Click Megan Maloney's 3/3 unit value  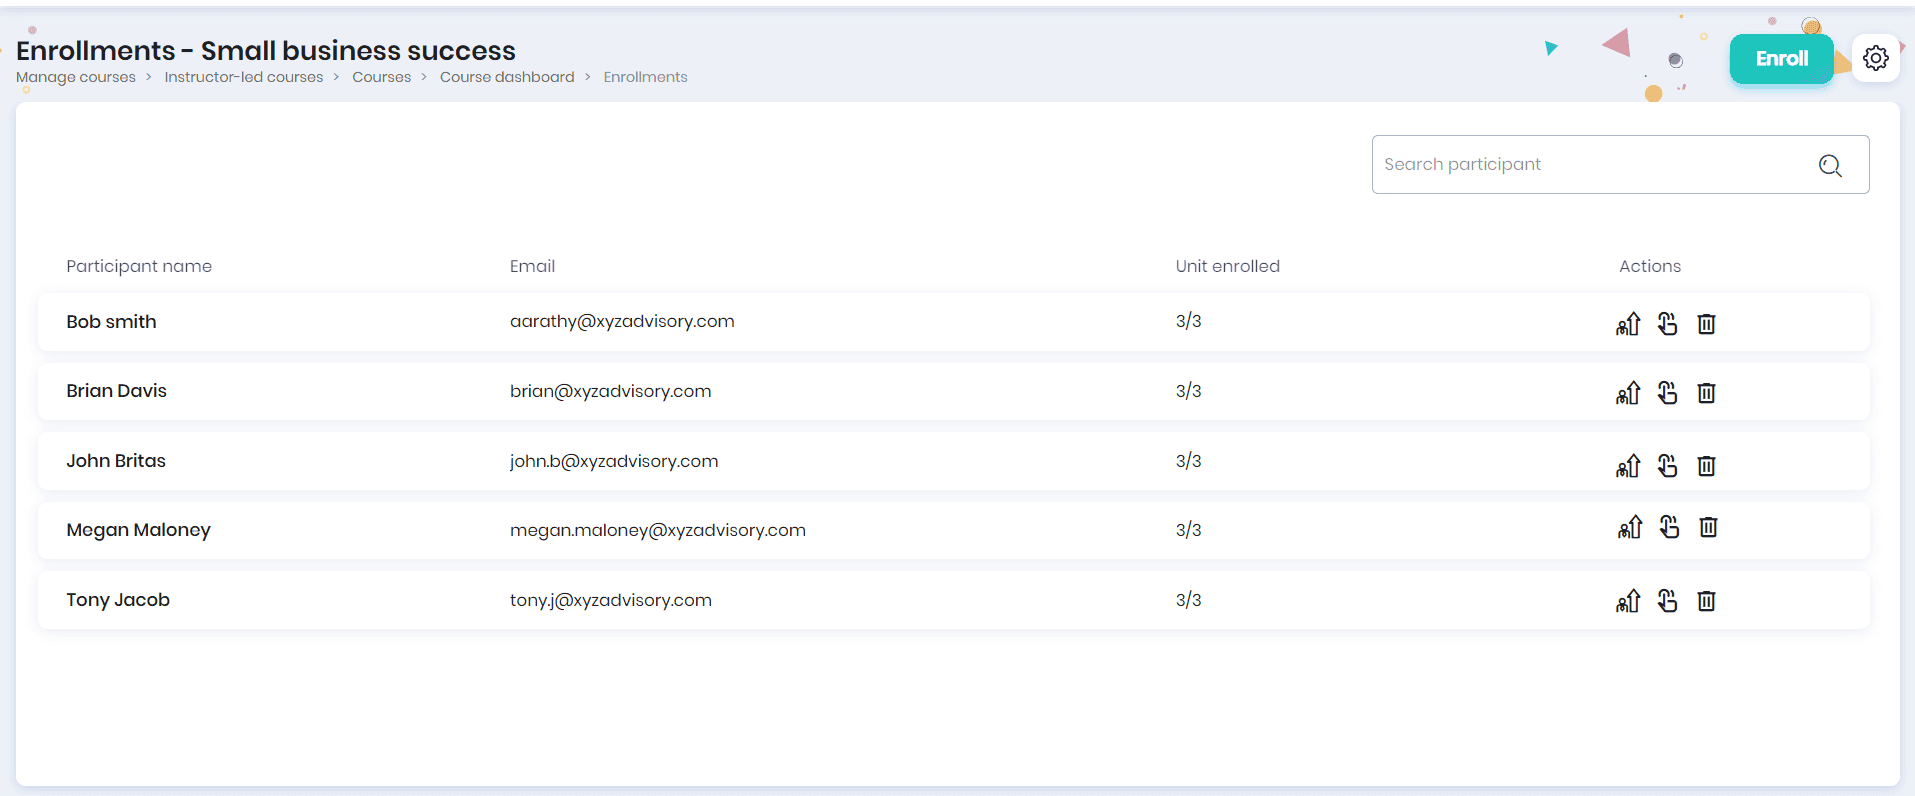tap(1188, 530)
